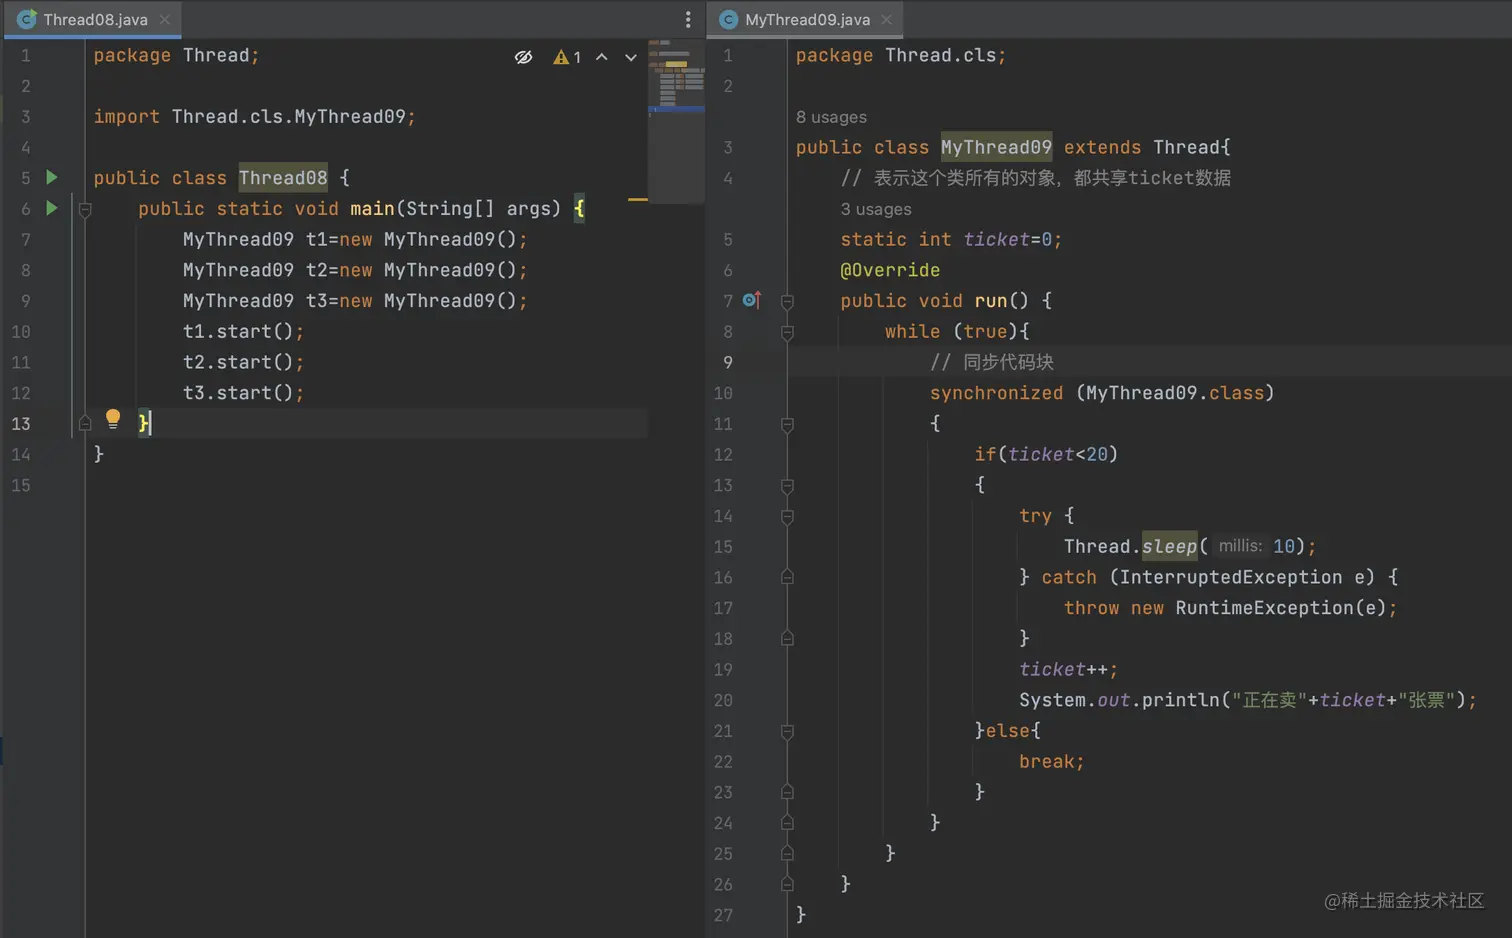Collapse the if block fold at line 13
The height and width of the screenshot is (938, 1512).
(x=787, y=486)
